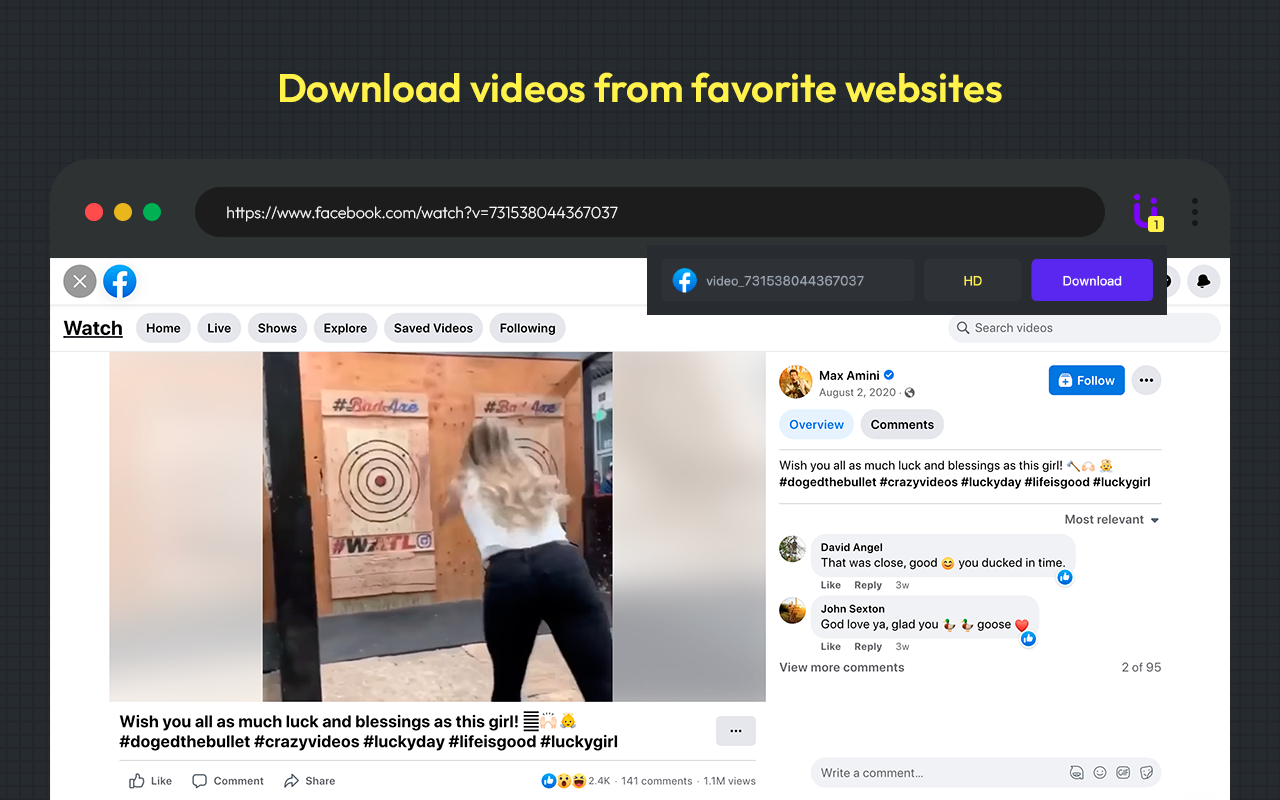Click the Download button
Image resolution: width=1280 pixels, height=800 pixels.
click(1091, 280)
